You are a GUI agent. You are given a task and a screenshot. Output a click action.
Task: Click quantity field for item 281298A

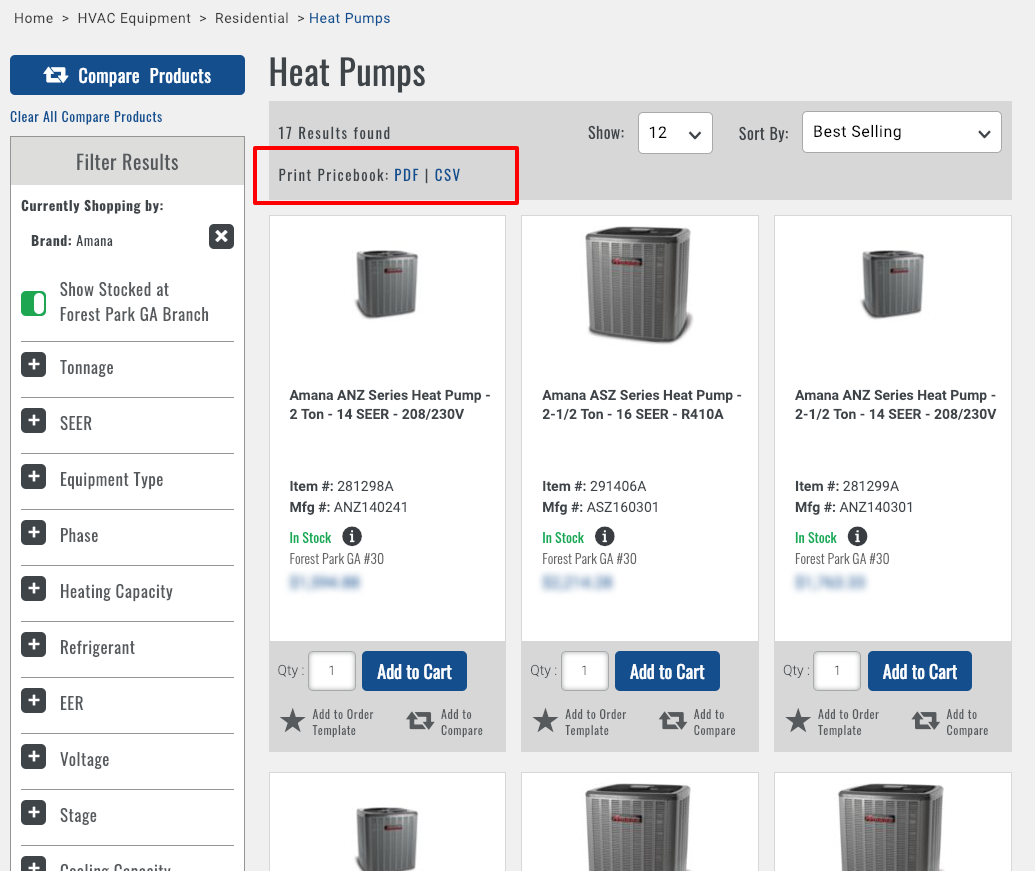click(332, 671)
